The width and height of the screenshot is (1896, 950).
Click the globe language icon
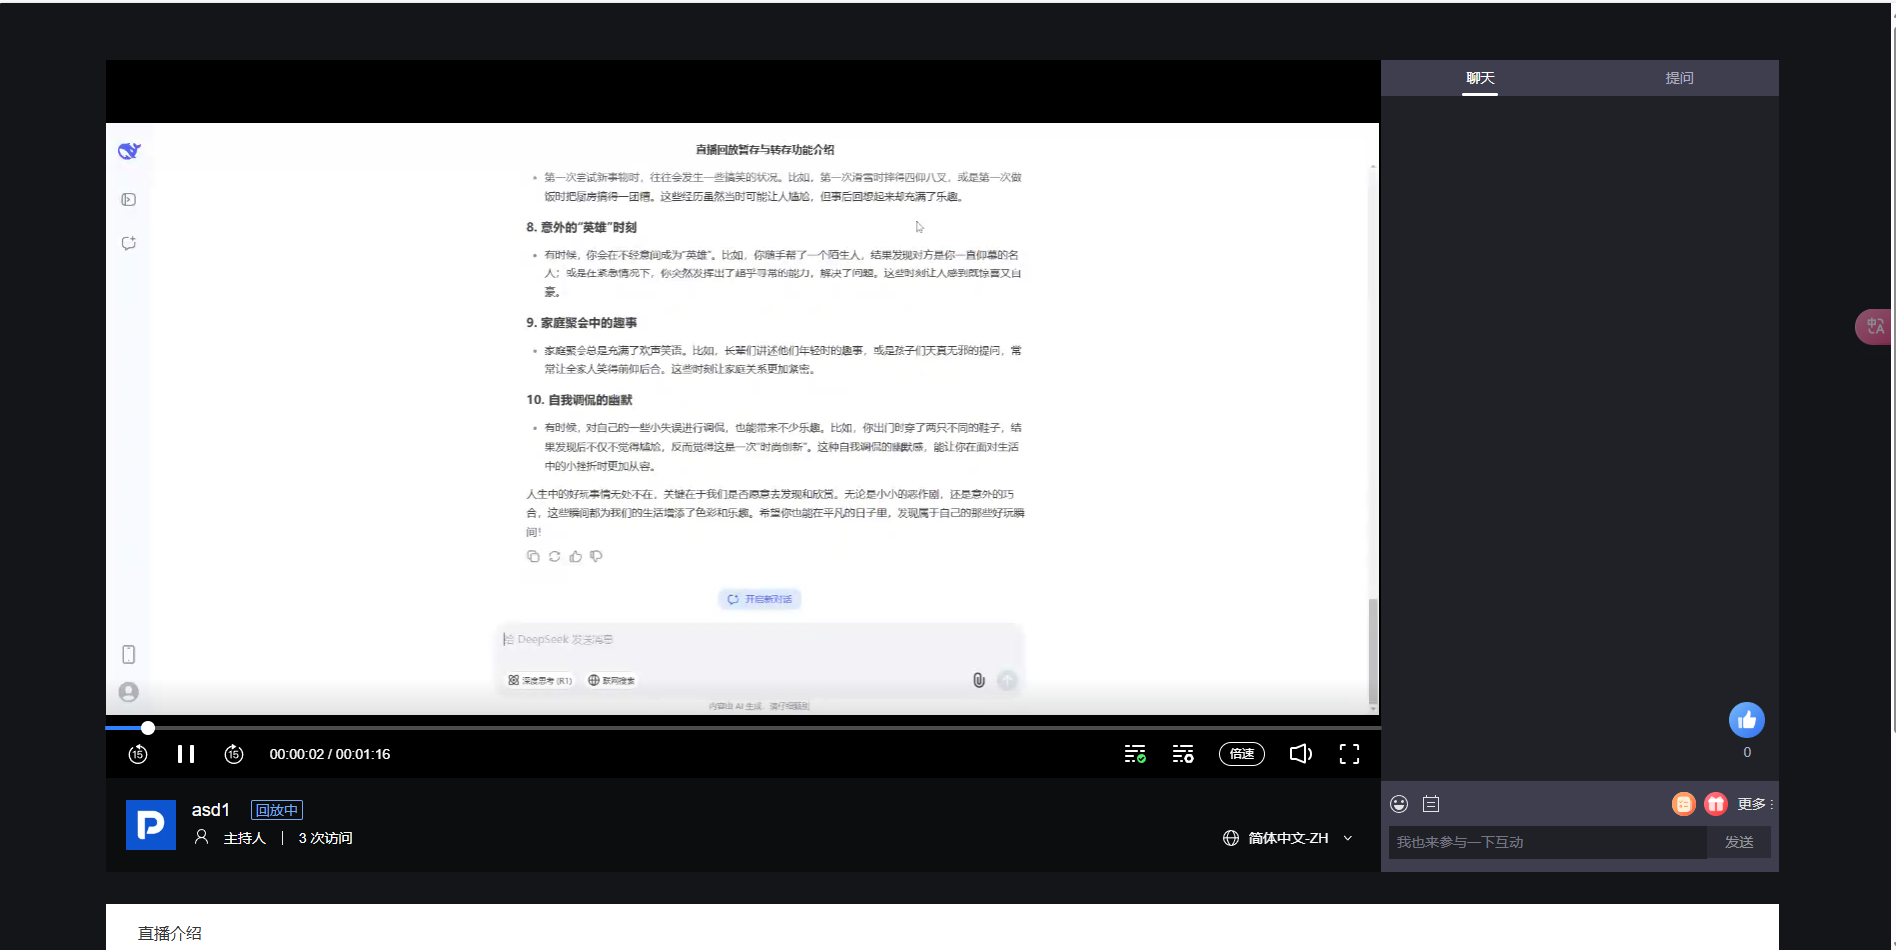pos(1231,838)
